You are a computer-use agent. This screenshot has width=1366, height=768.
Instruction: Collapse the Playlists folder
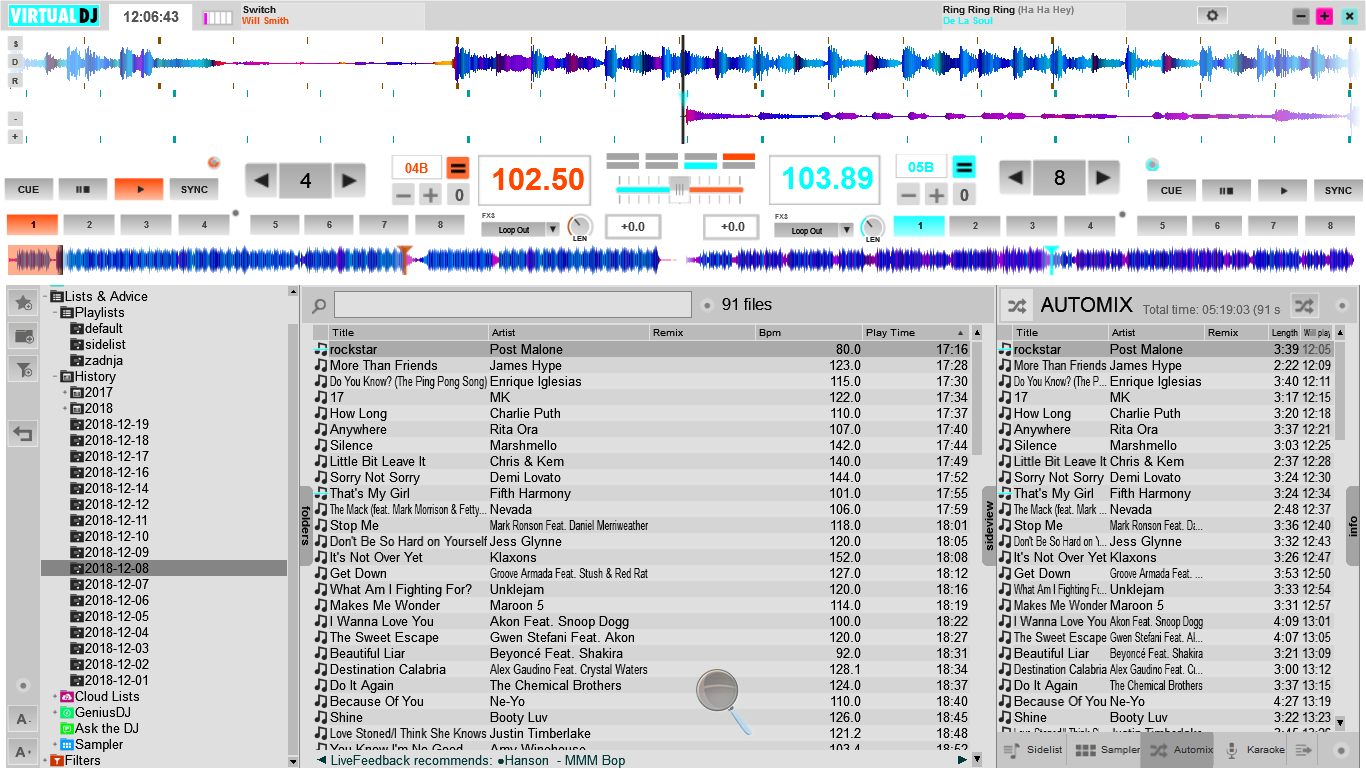[x=56, y=312]
